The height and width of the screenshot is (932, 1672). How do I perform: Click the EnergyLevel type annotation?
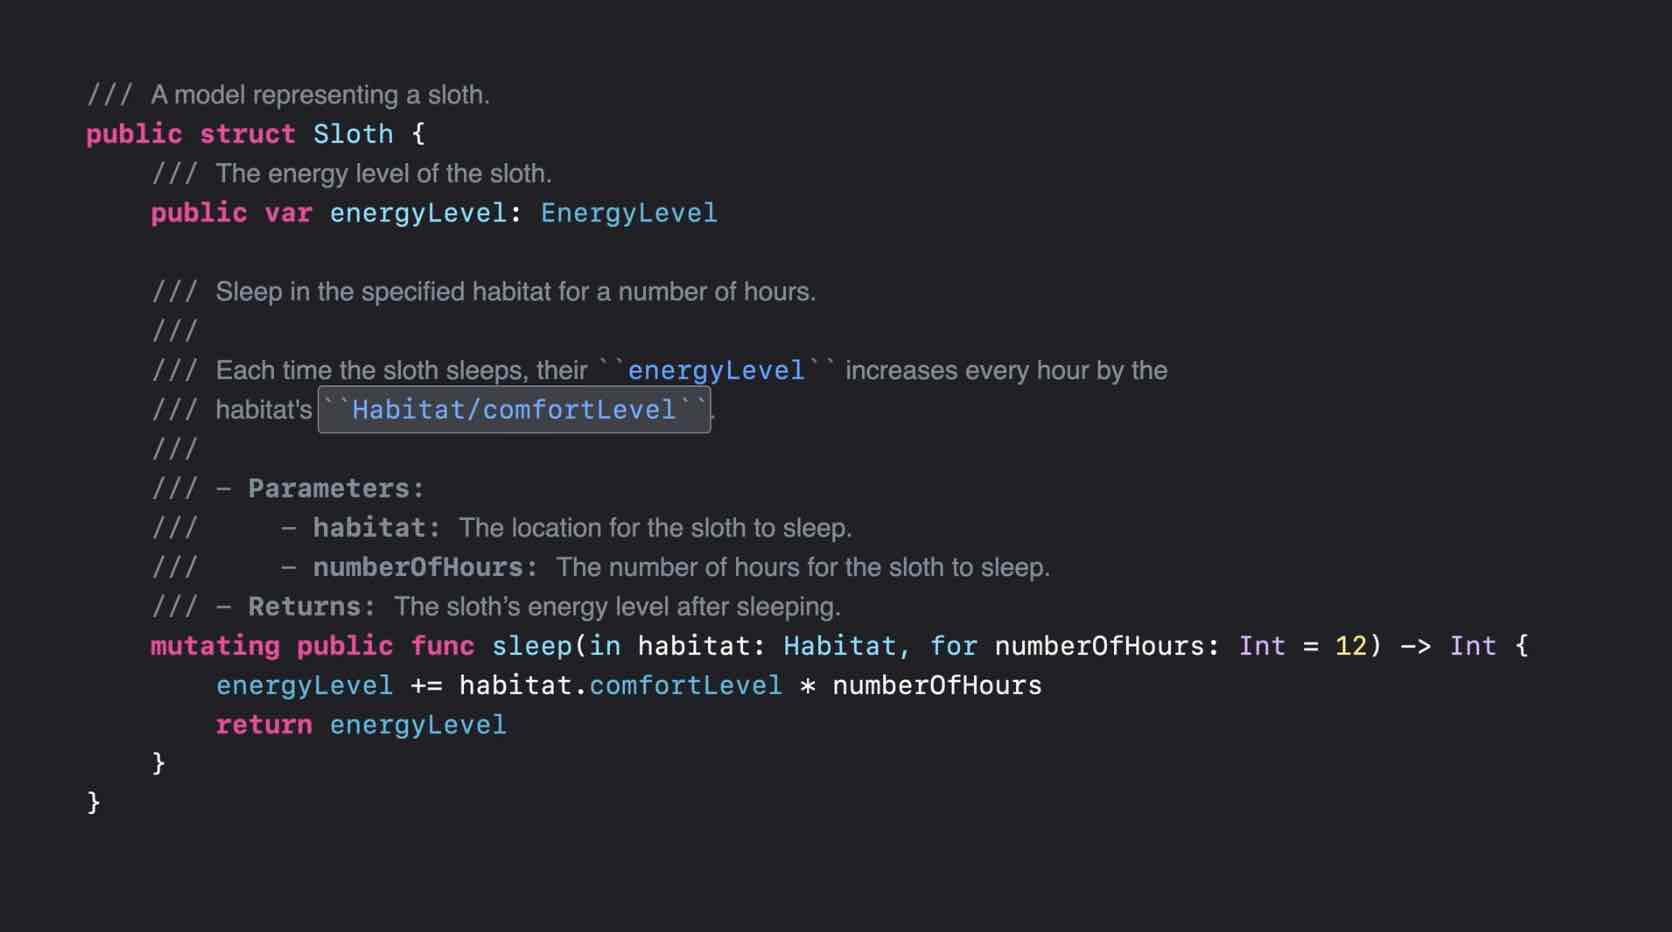(629, 213)
